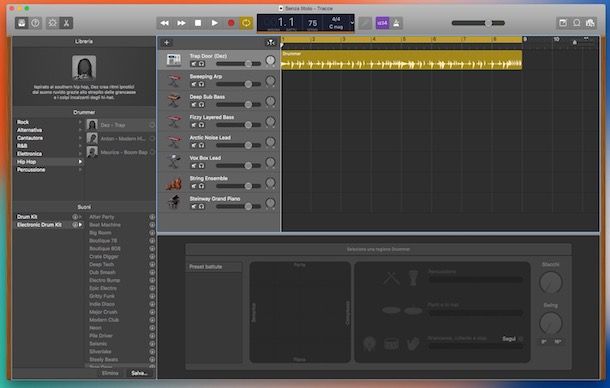
Task: Choose the Dez - Trap drummer thumbnail
Action: point(92,125)
